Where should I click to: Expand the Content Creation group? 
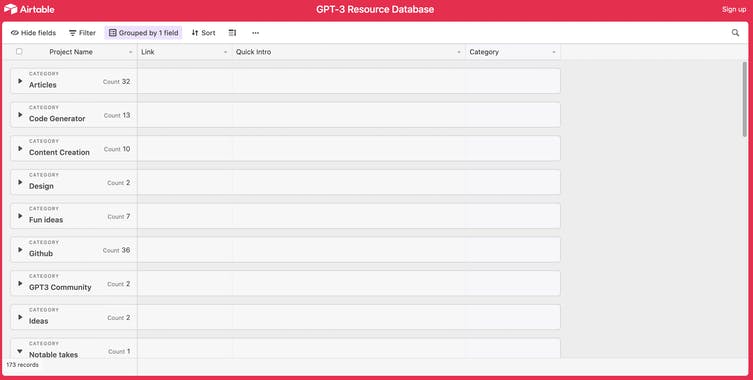pyautogui.click(x=20, y=148)
